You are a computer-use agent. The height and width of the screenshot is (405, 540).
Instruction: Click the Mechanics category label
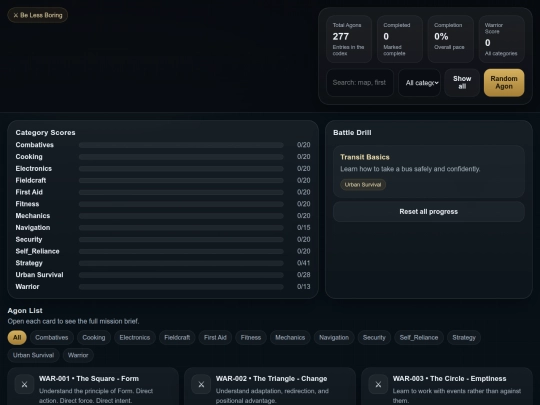click(33, 216)
